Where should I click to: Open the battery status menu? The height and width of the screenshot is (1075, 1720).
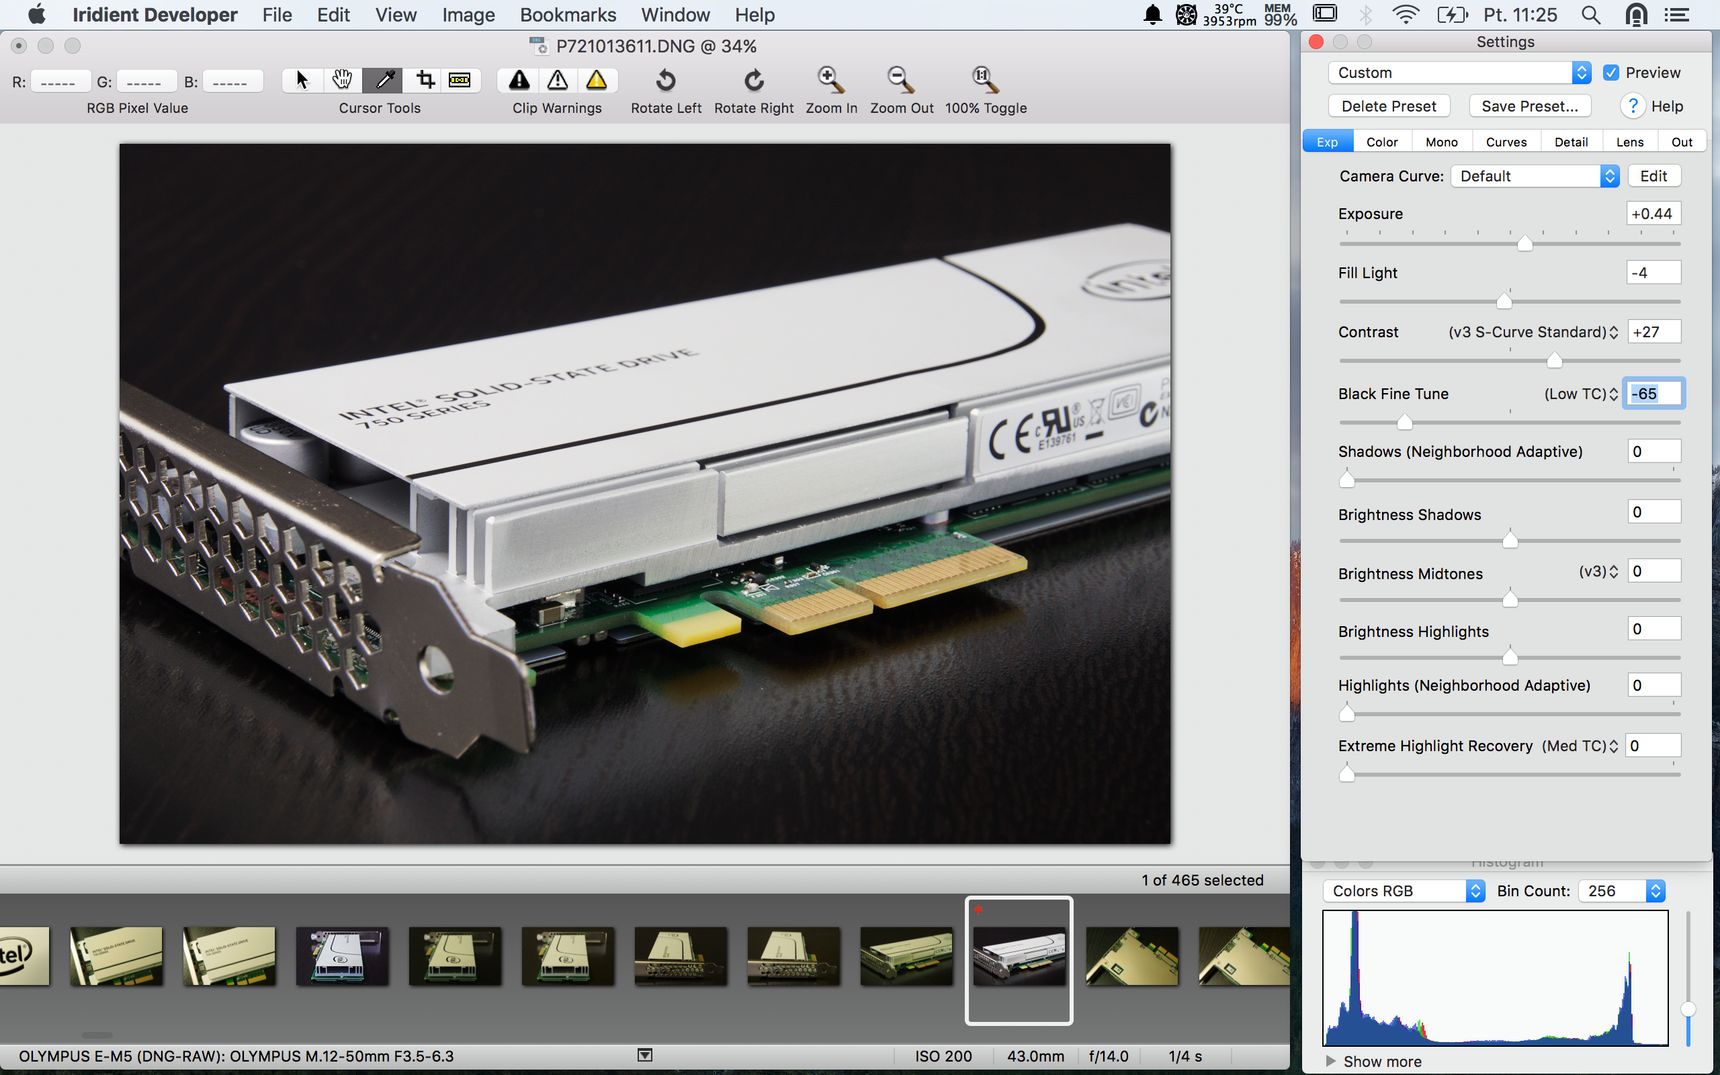pyautogui.click(x=1452, y=14)
